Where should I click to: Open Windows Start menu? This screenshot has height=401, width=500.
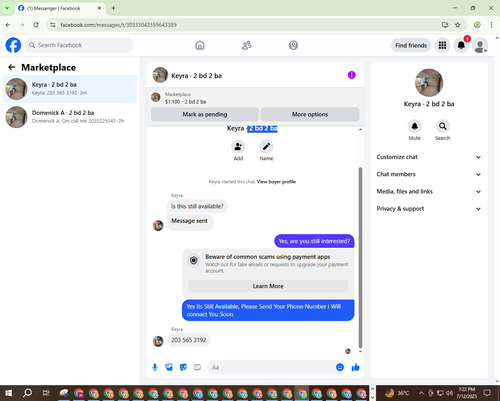(x=8, y=393)
